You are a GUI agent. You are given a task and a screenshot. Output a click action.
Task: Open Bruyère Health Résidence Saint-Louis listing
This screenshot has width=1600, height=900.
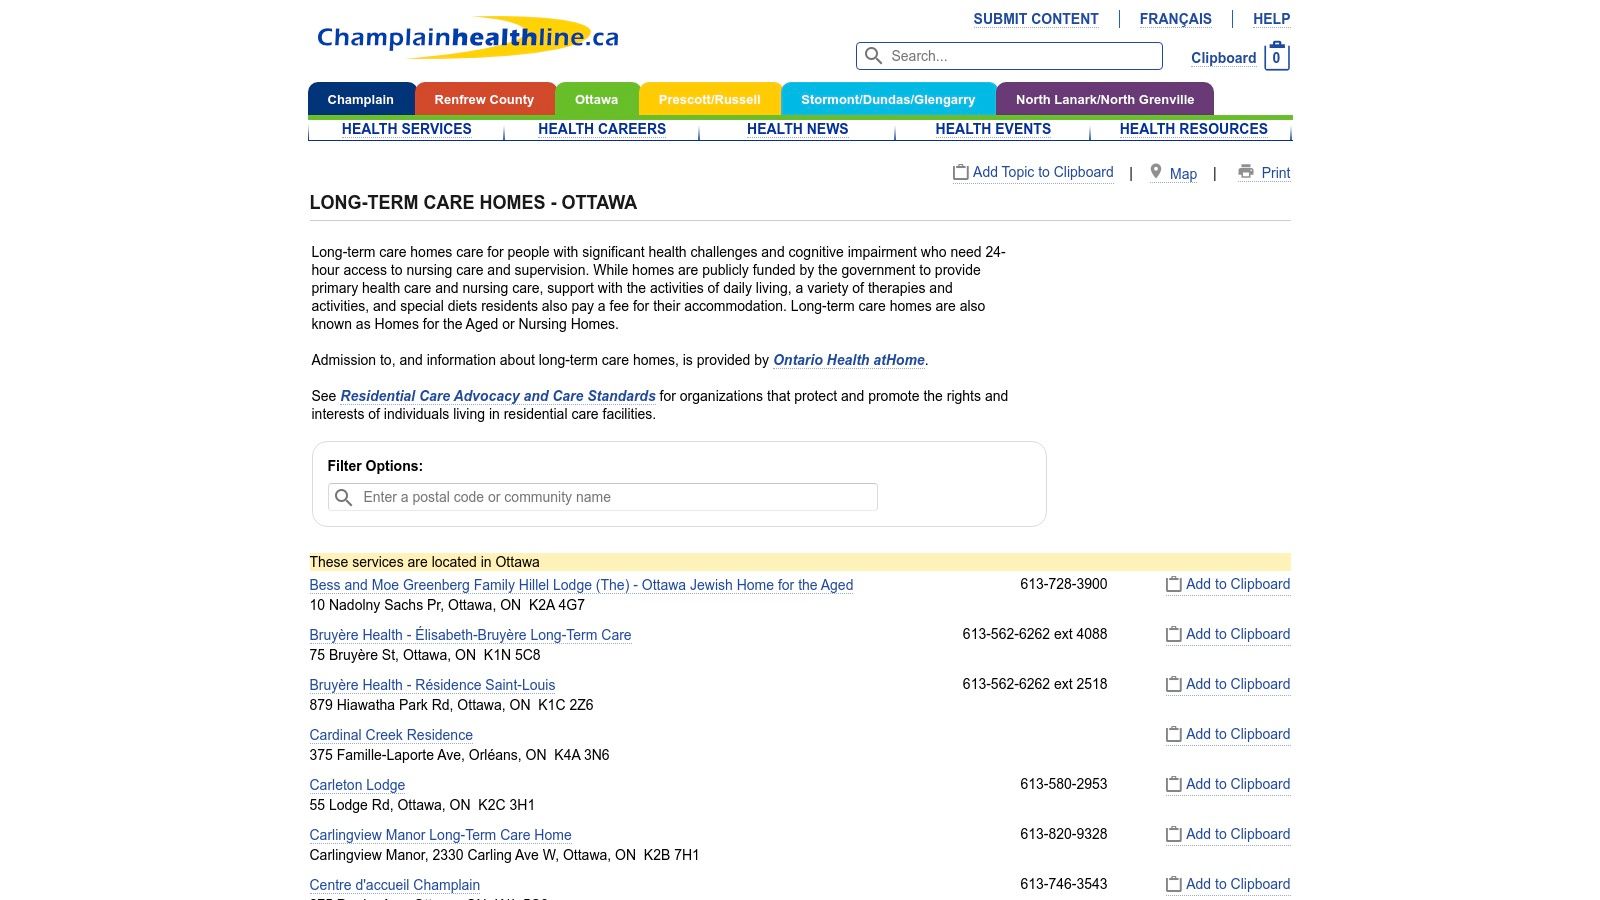(432, 685)
